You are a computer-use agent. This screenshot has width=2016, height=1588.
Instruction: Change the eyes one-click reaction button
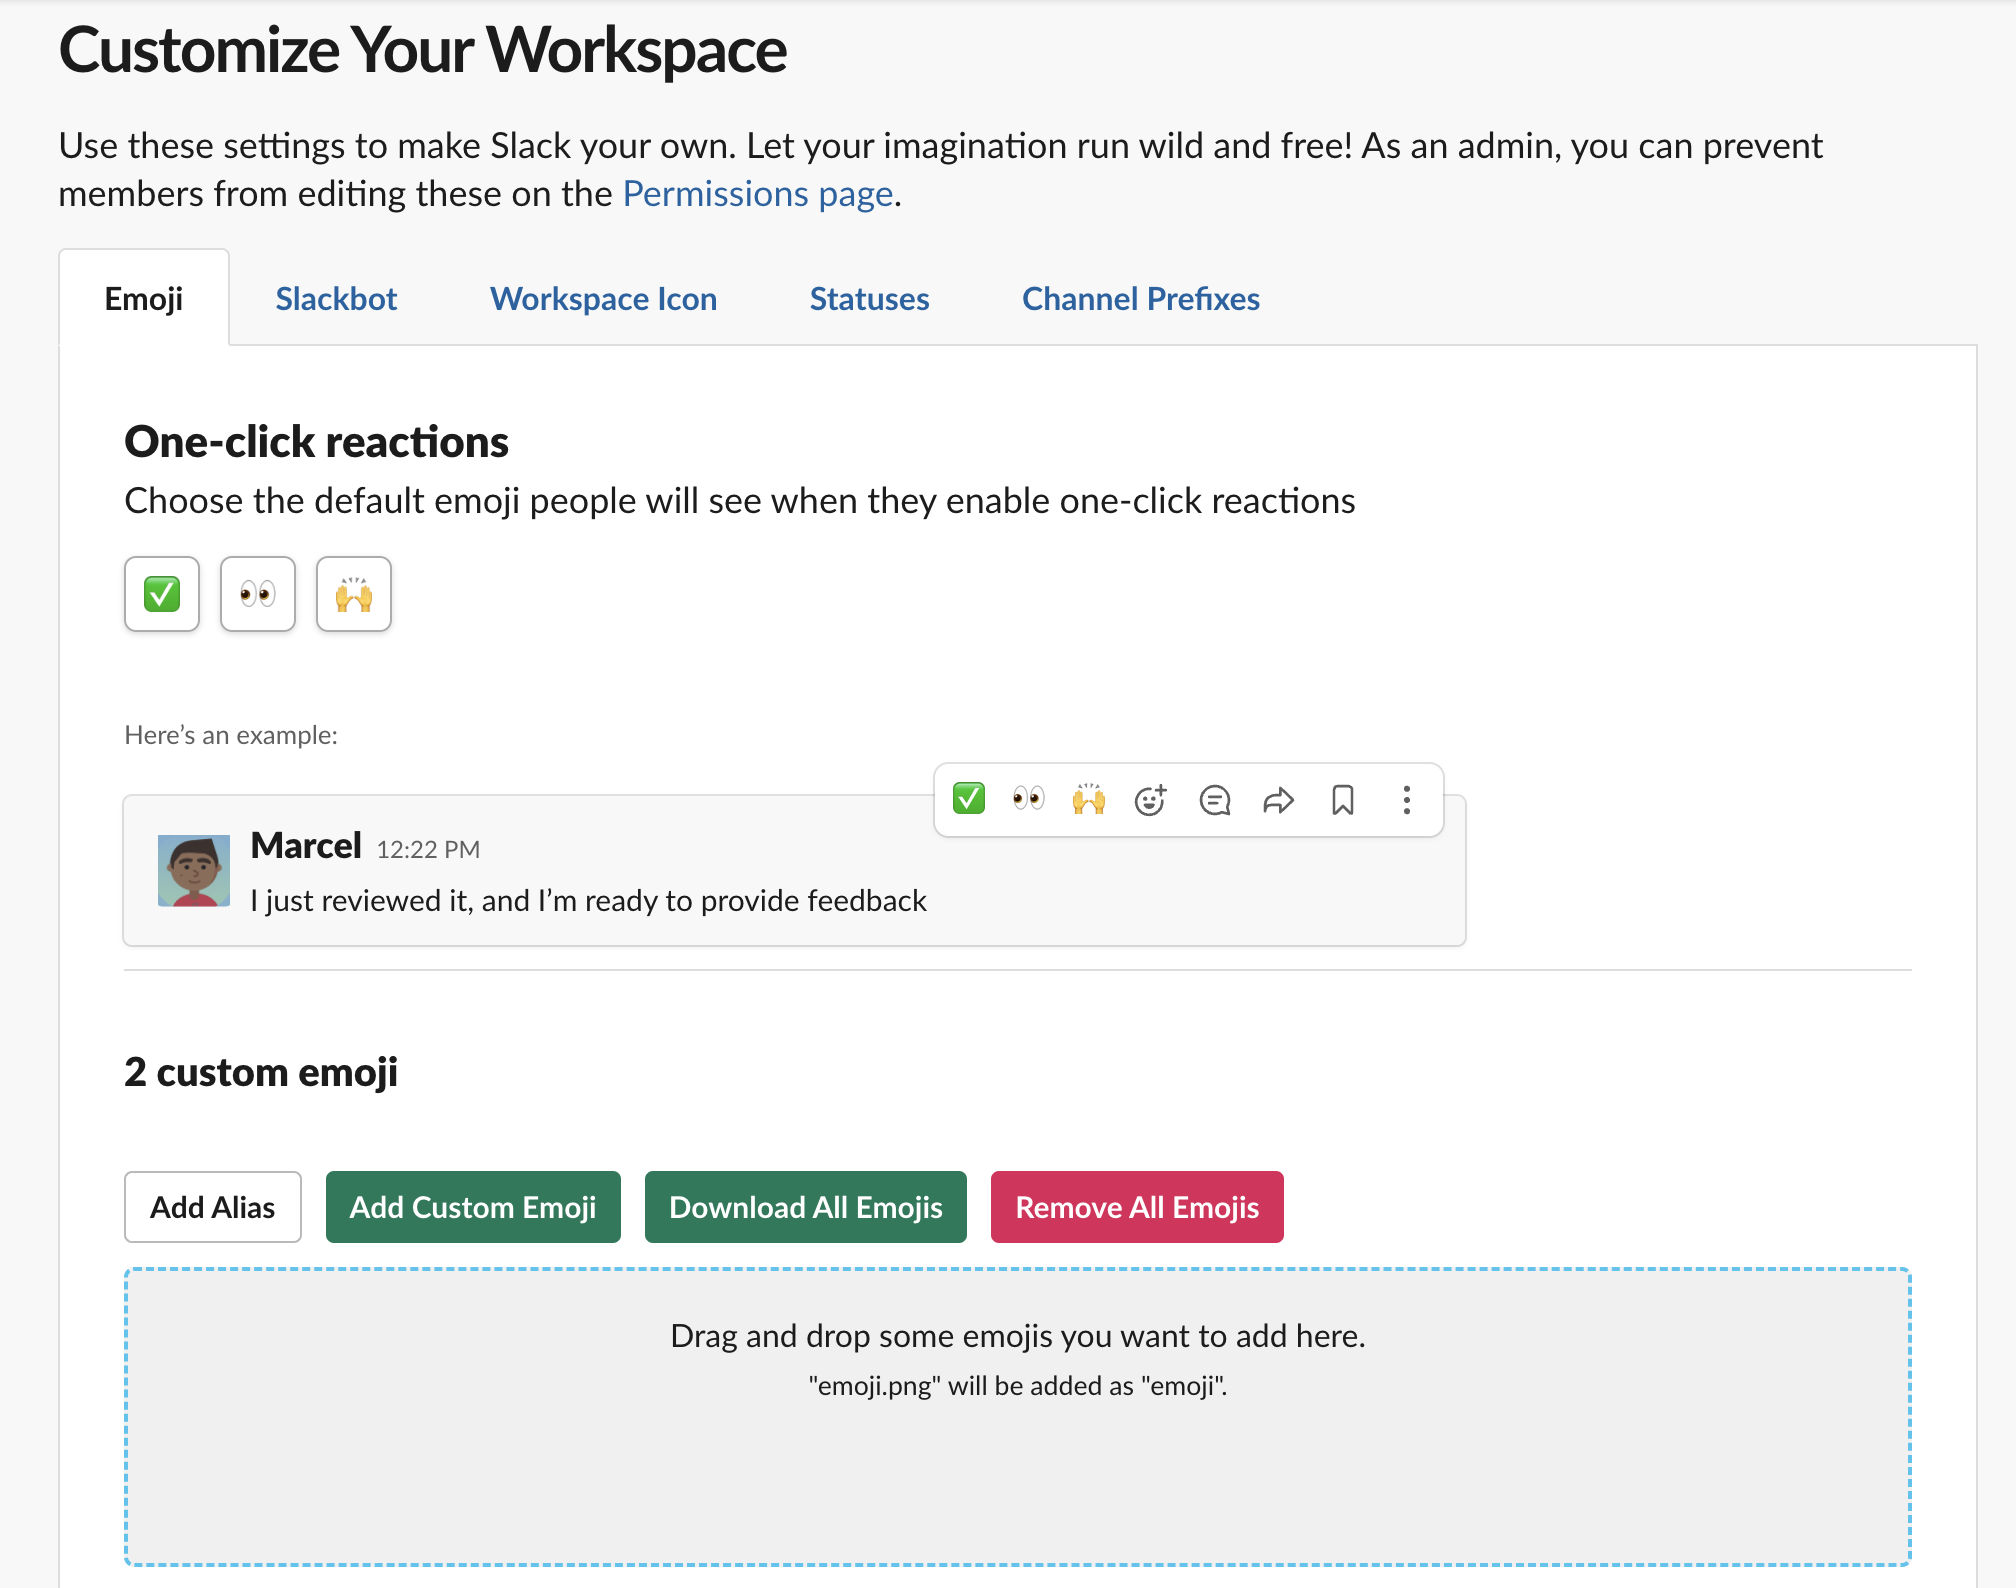[258, 594]
